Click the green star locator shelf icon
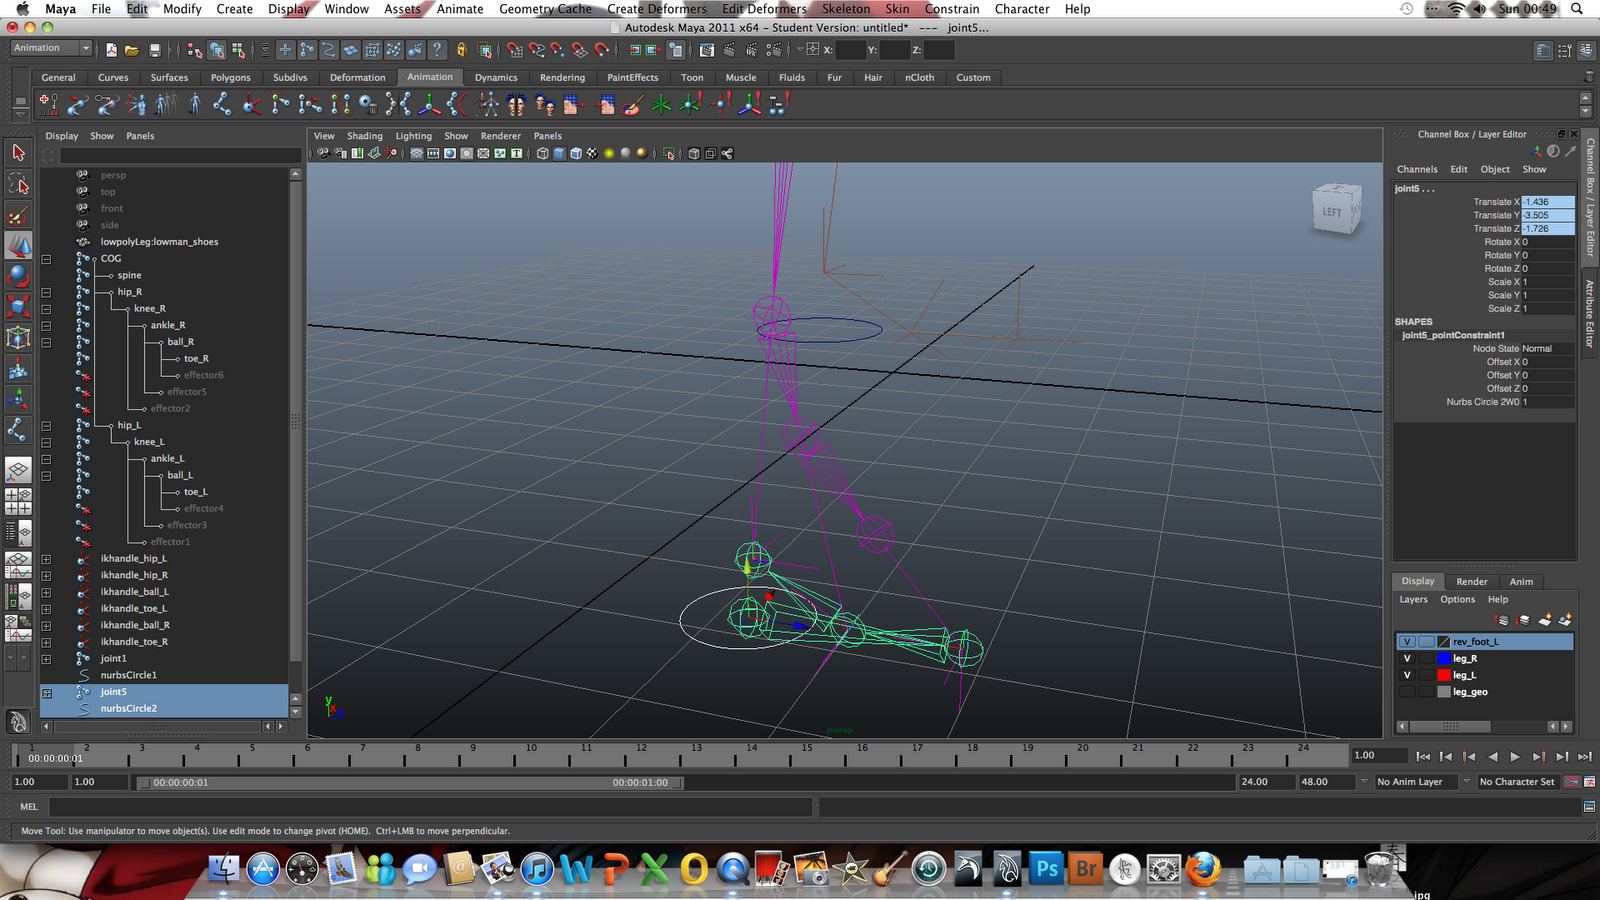 click(661, 103)
